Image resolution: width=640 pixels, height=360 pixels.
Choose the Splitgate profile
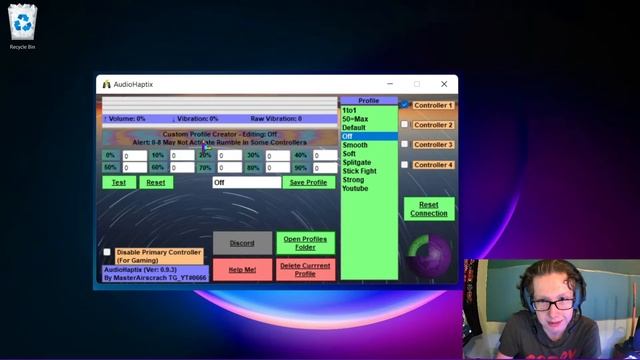(369, 162)
